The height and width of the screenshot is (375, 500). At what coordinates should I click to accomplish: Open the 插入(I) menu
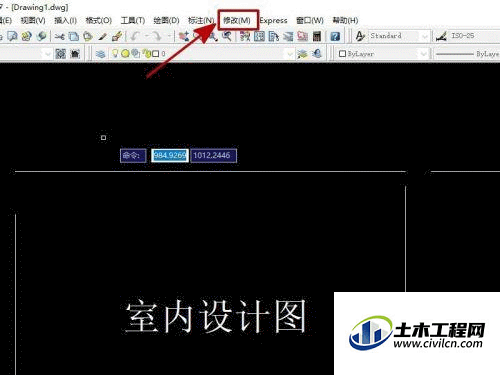(x=65, y=21)
